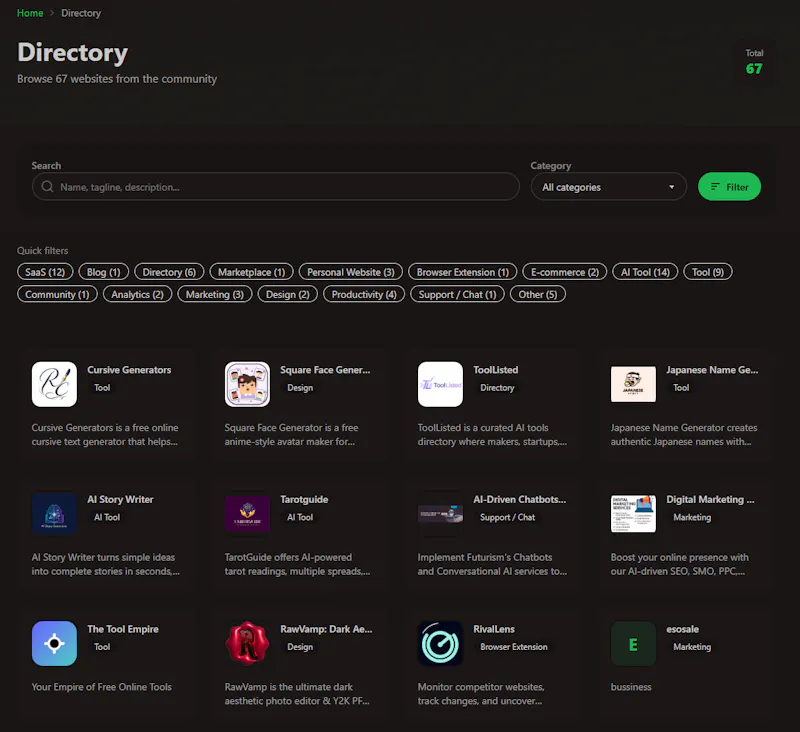
Task: Open the Cursive Generators logo icon
Action: pos(54,384)
